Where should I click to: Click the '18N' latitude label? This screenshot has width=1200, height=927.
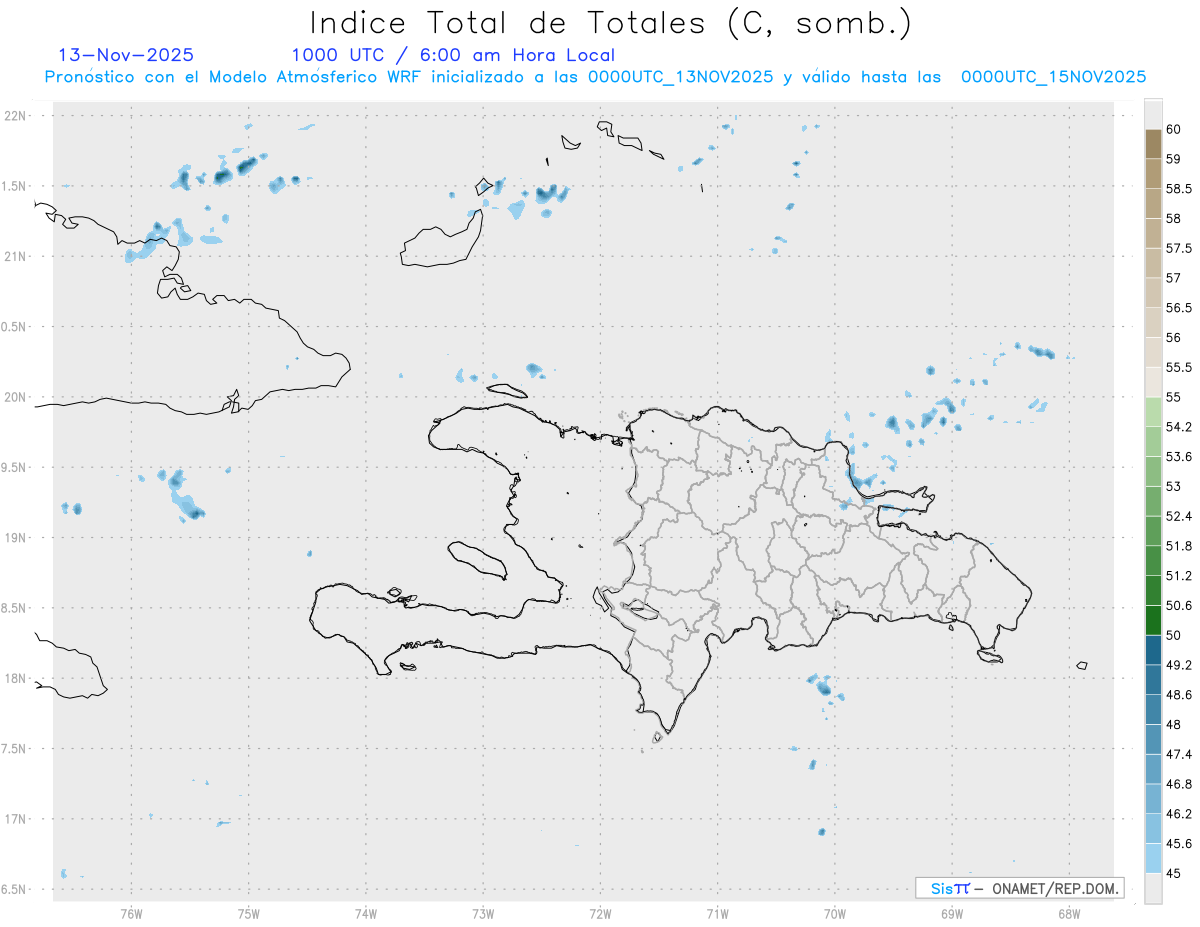coord(16,679)
